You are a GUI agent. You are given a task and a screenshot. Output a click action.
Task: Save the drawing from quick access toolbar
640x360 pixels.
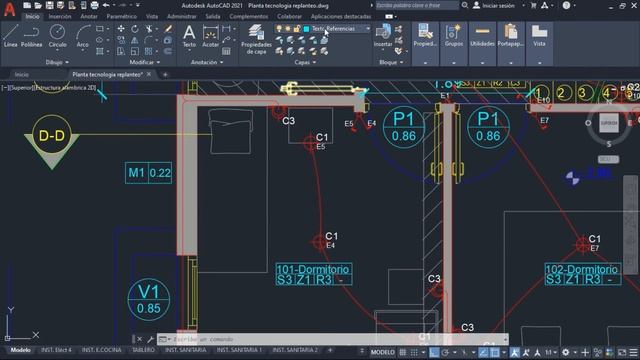pyautogui.click(x=49, y=5)
